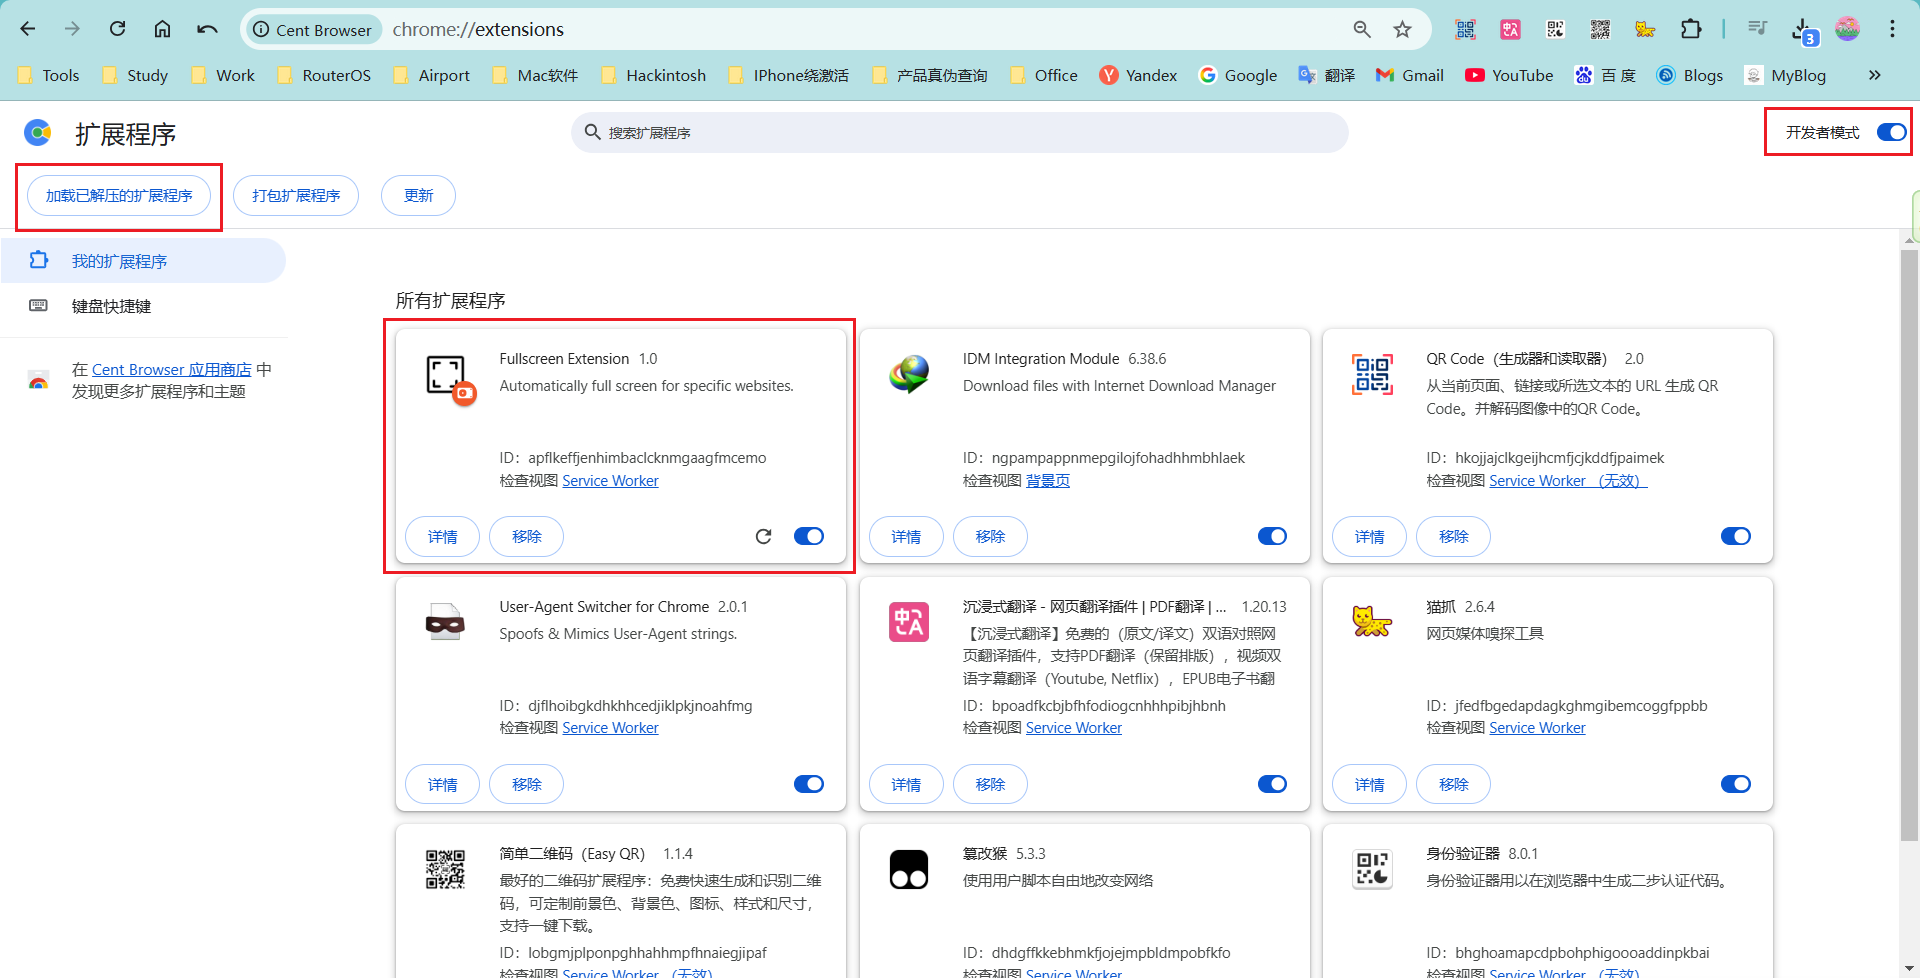The width and height of the screenshot is (1920, 978).
Task: Click 移除 for User-Agent Switcher for Chrome
Action: tap(526, 785)
